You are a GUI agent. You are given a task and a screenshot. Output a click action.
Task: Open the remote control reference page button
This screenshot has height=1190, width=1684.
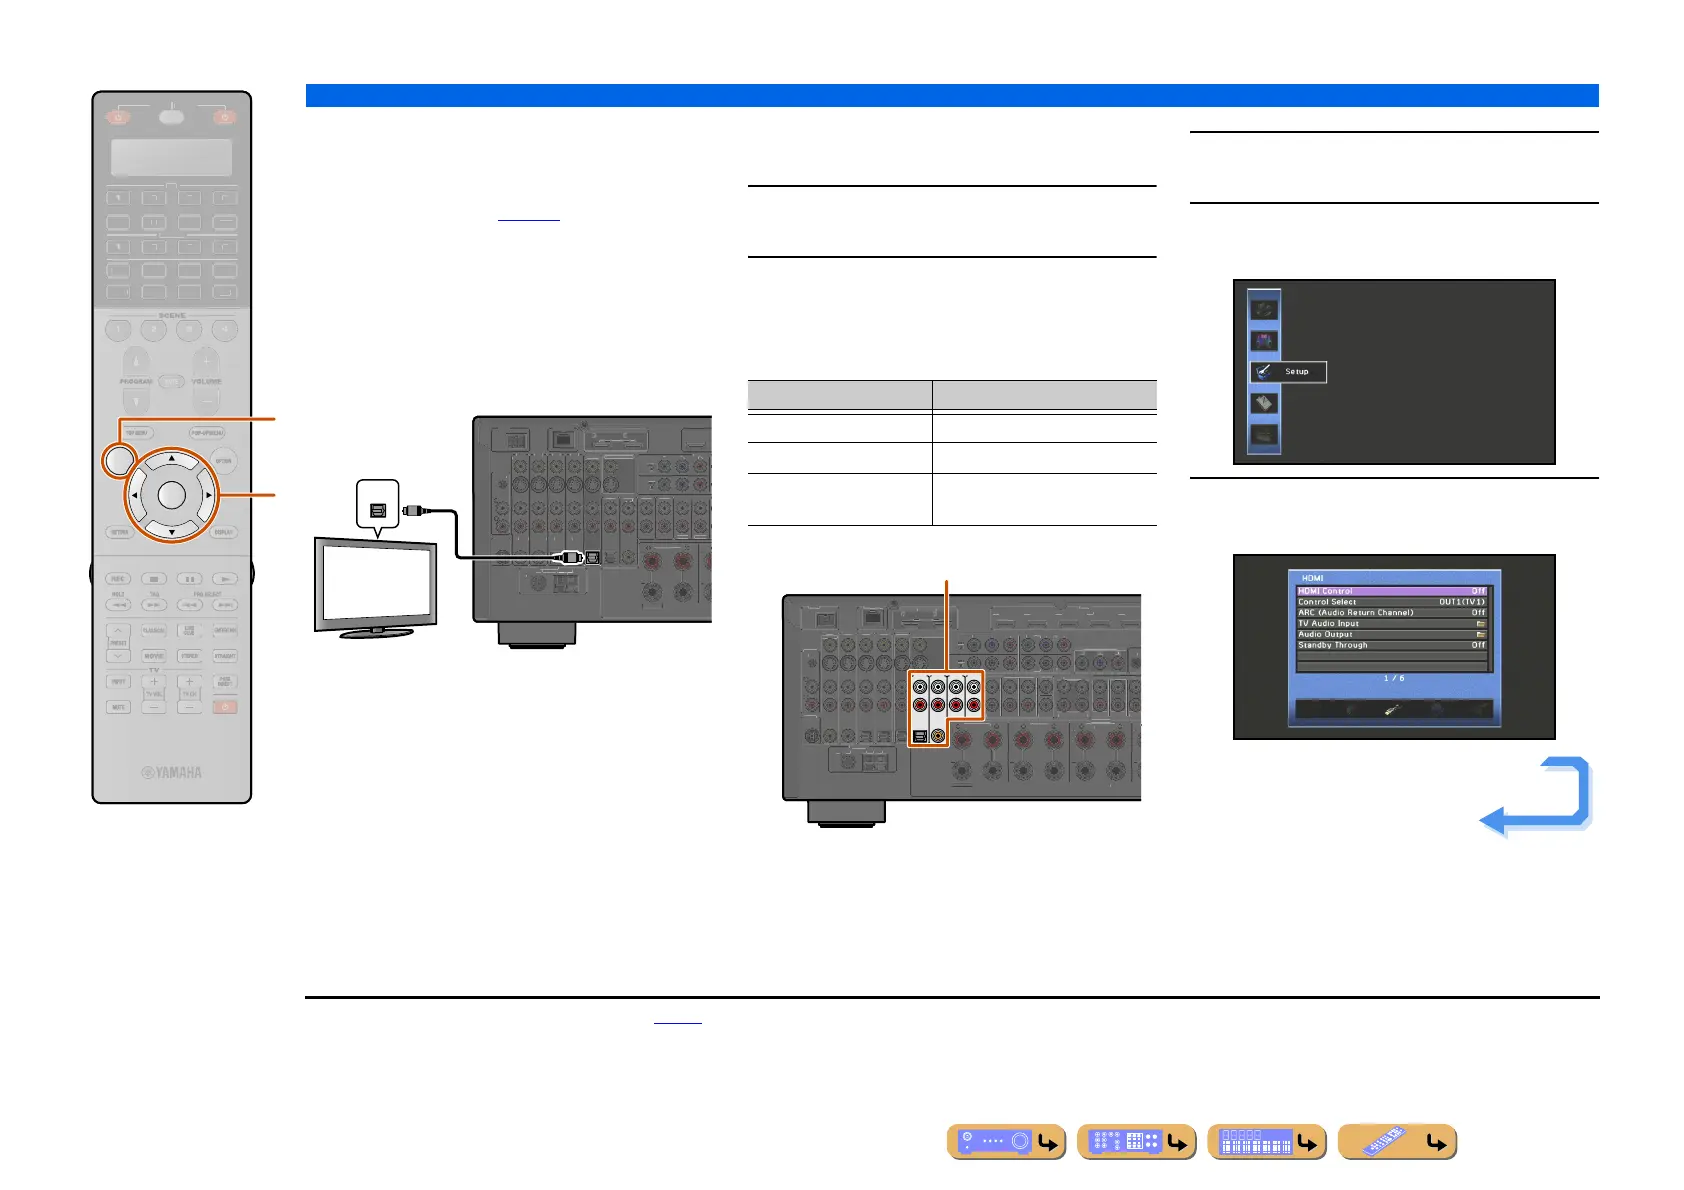tap(1397, 1141)
